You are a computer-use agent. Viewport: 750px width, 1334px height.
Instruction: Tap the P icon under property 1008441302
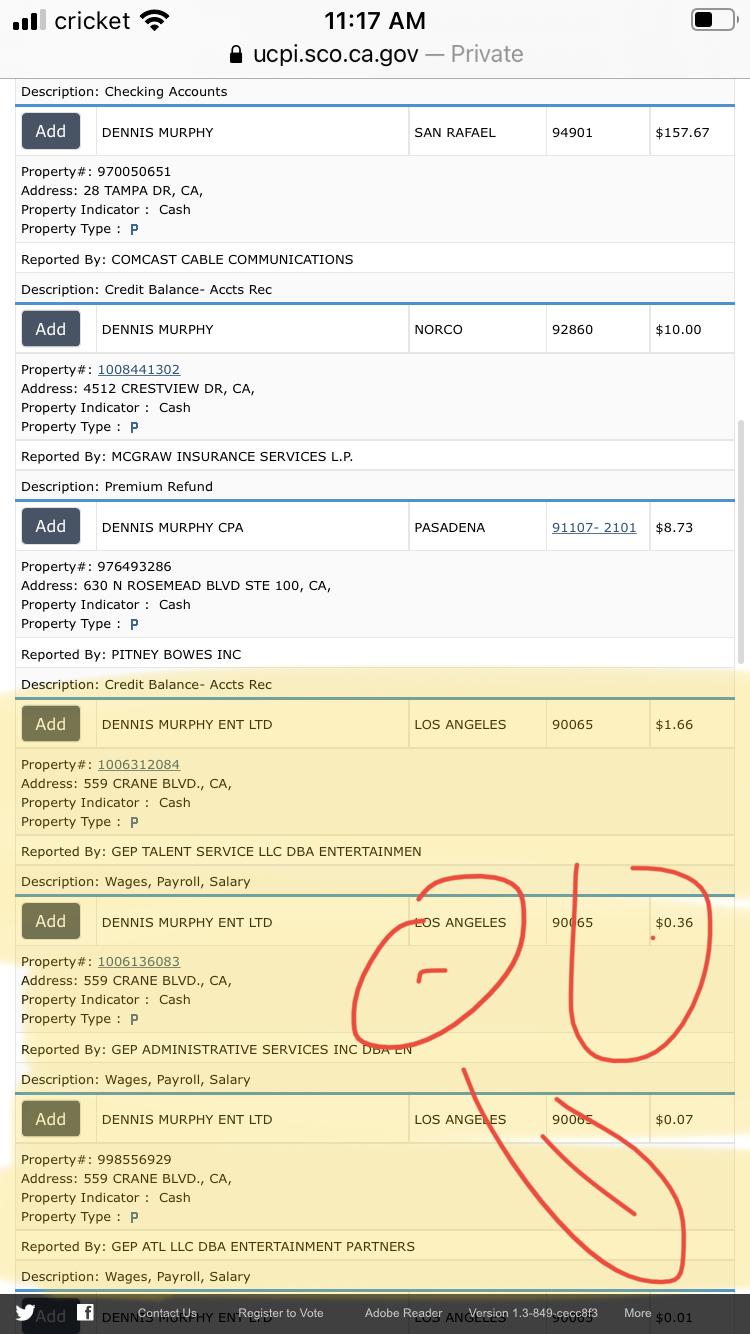pyautogui.click(x=134, y=427)
